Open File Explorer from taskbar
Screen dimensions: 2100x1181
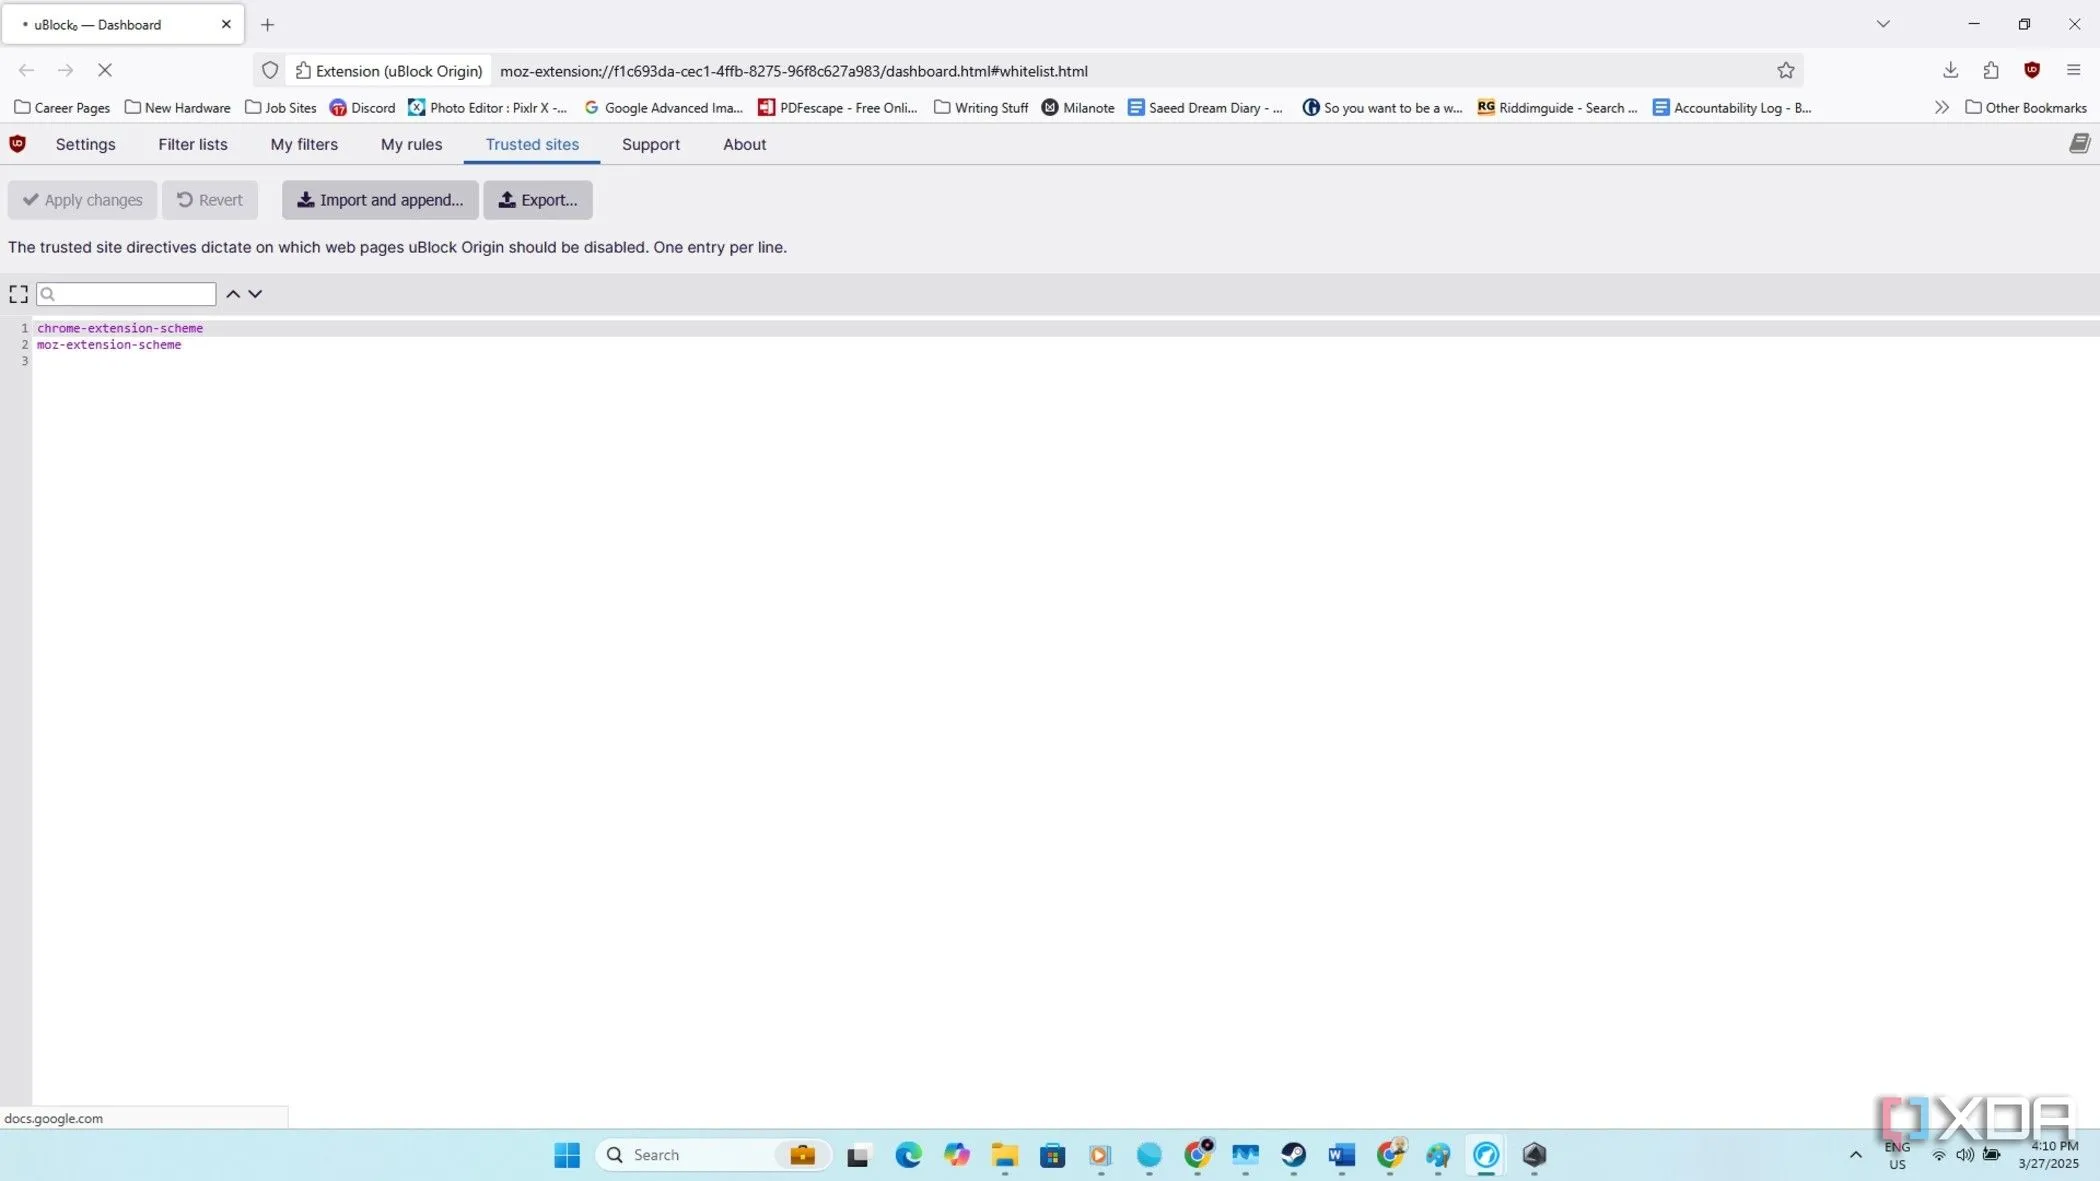(1004, 1155)
